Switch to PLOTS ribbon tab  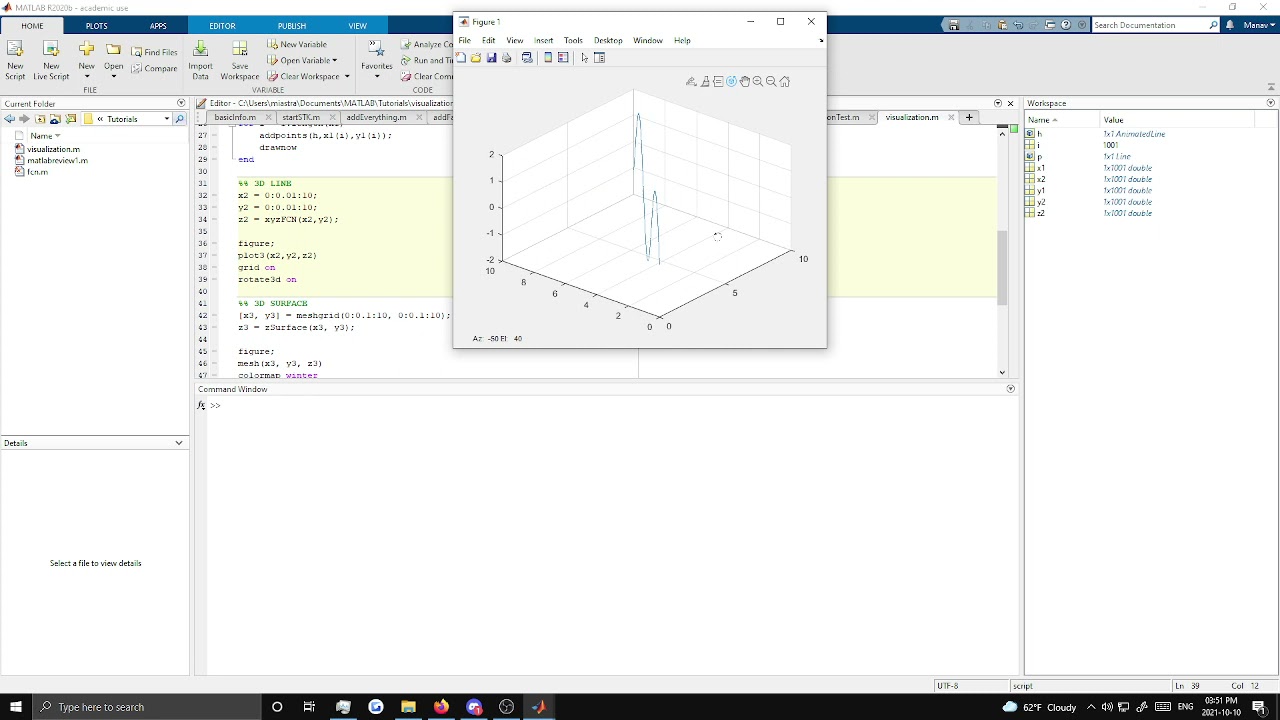click(96, 26)
